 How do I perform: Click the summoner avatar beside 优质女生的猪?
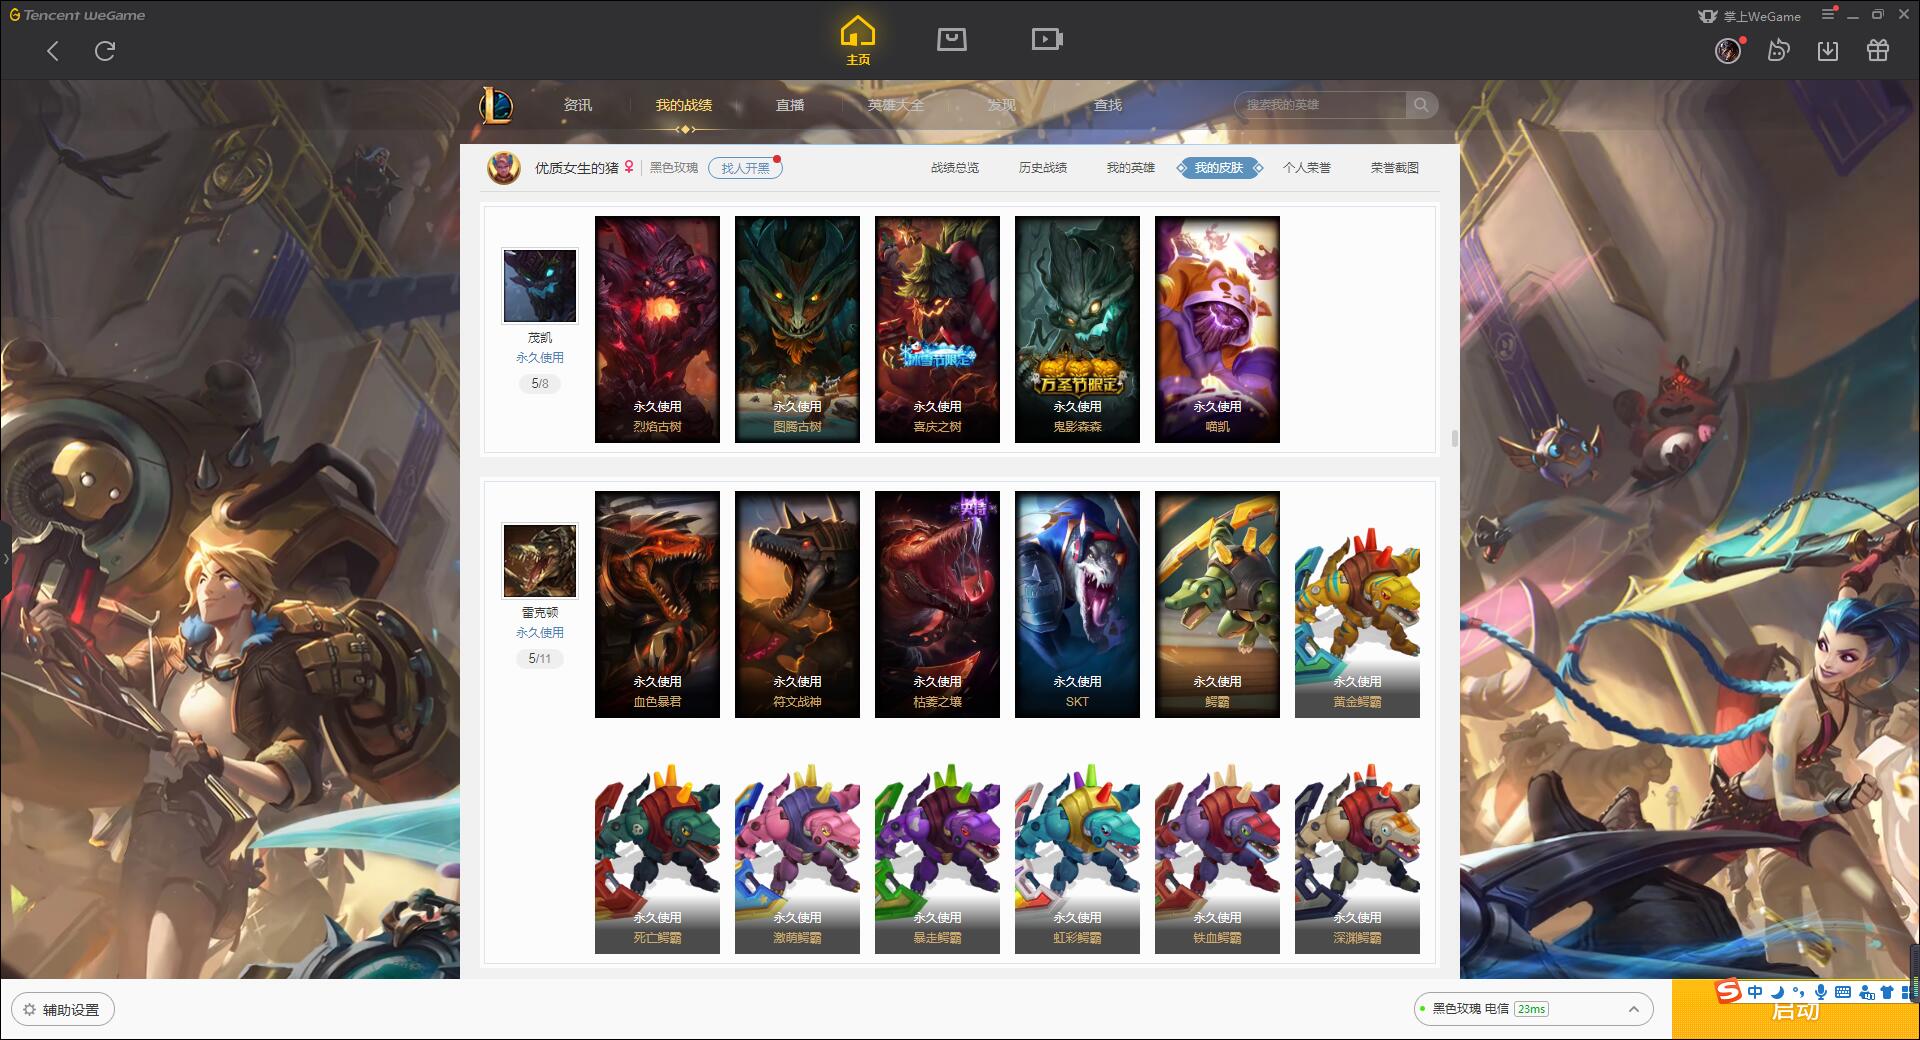click(x=504, y=168)
